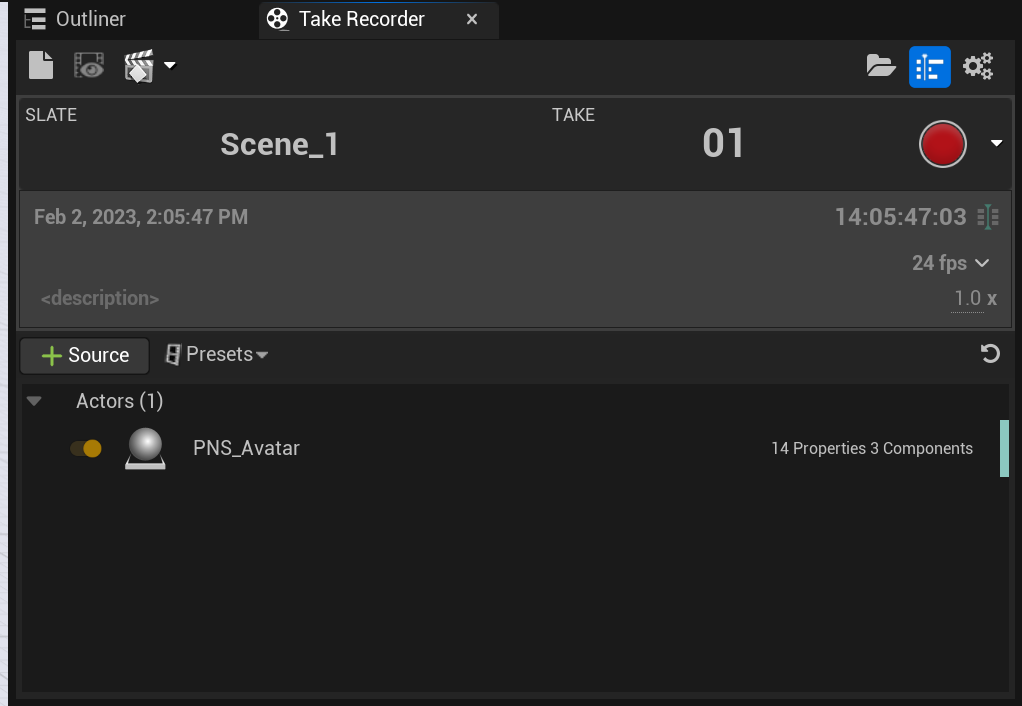Viewport: 1022px width, 706px height.
Task: Click the PNS_Avatar sphere thumbnail
Action: [x=144, y=448]
